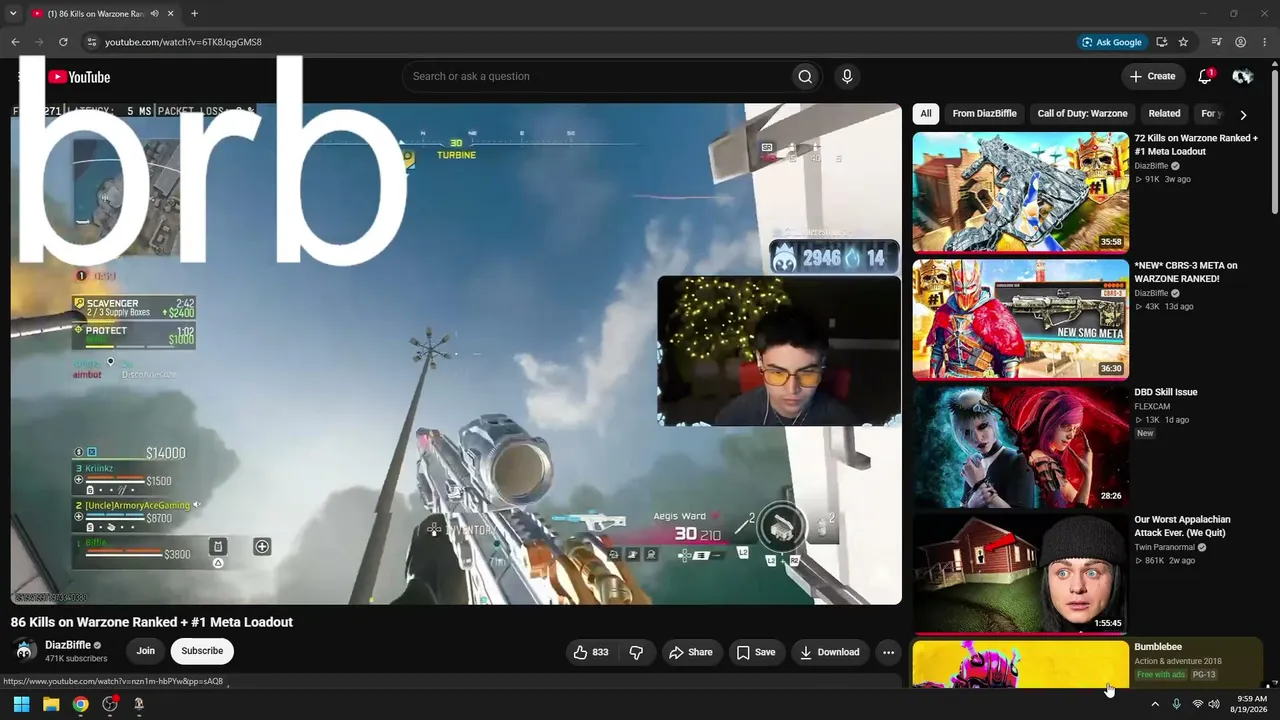The image size is (1280, 720).
Task: Open a new browser tab
Action: click(194, 14)
